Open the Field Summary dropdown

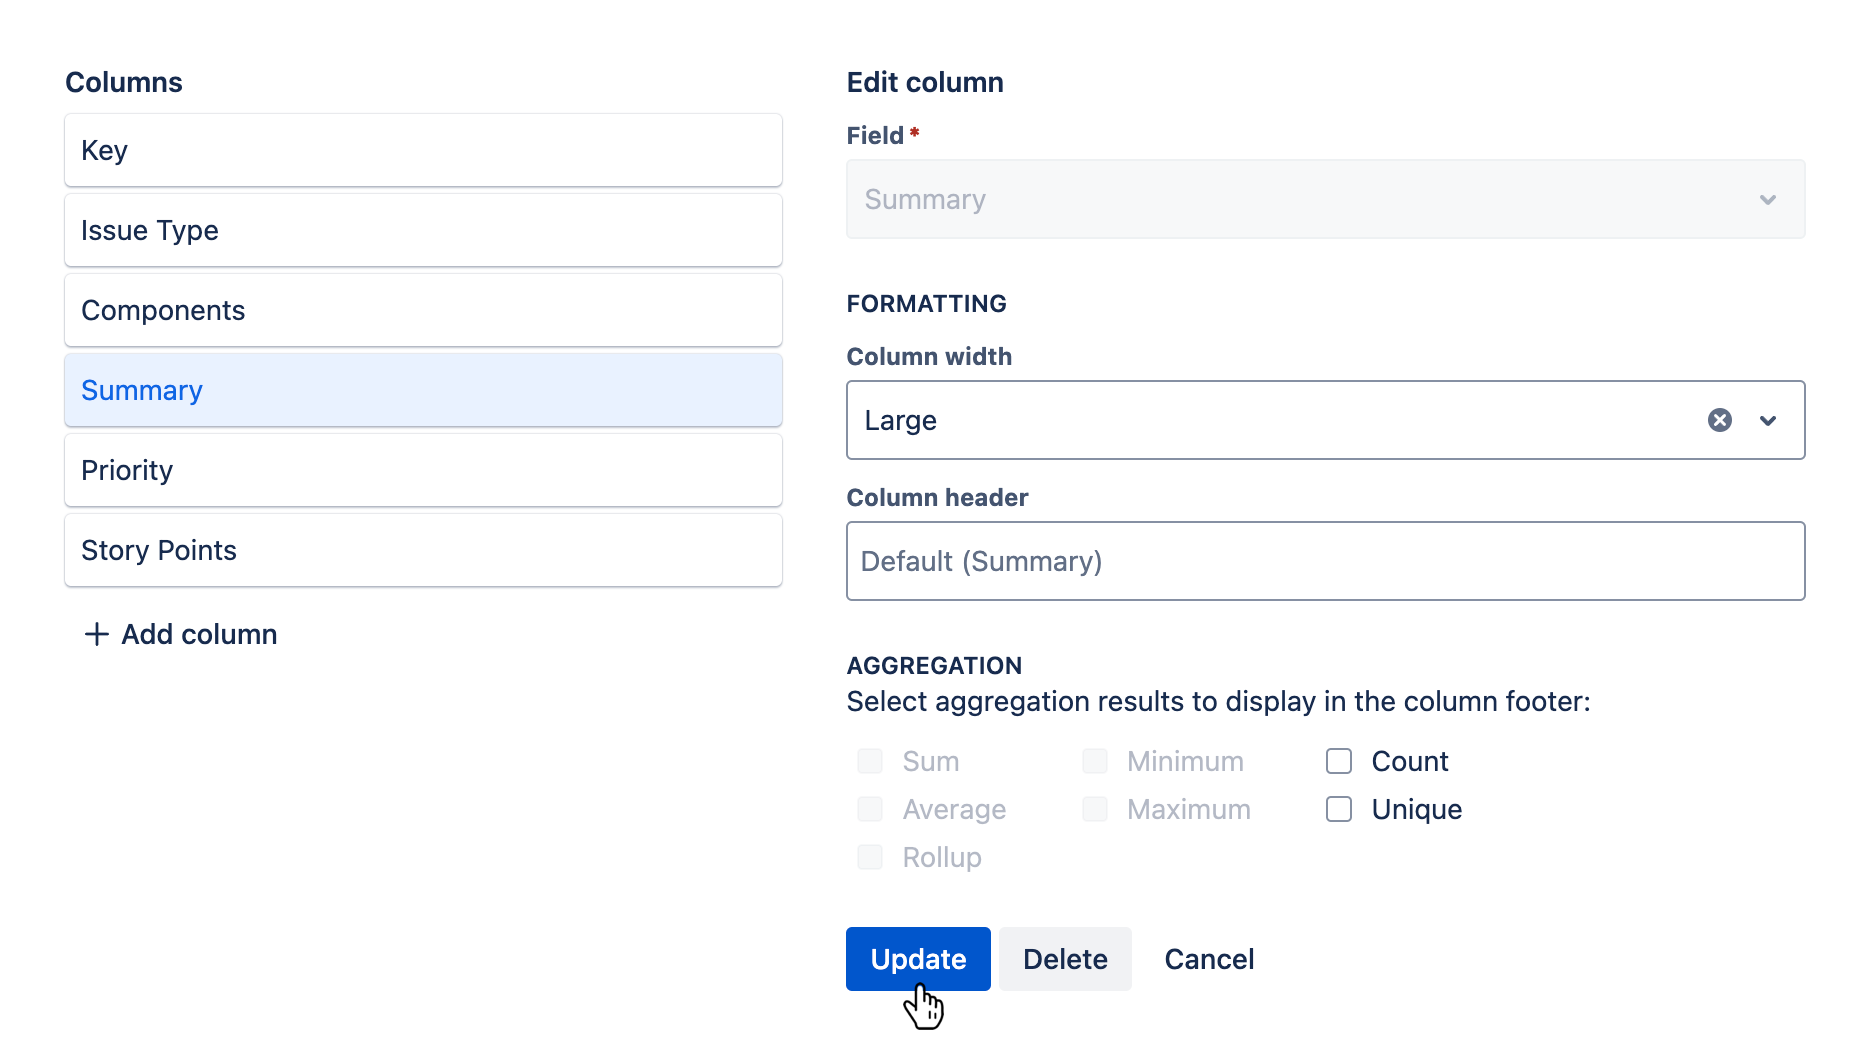tap(1325, 199)
